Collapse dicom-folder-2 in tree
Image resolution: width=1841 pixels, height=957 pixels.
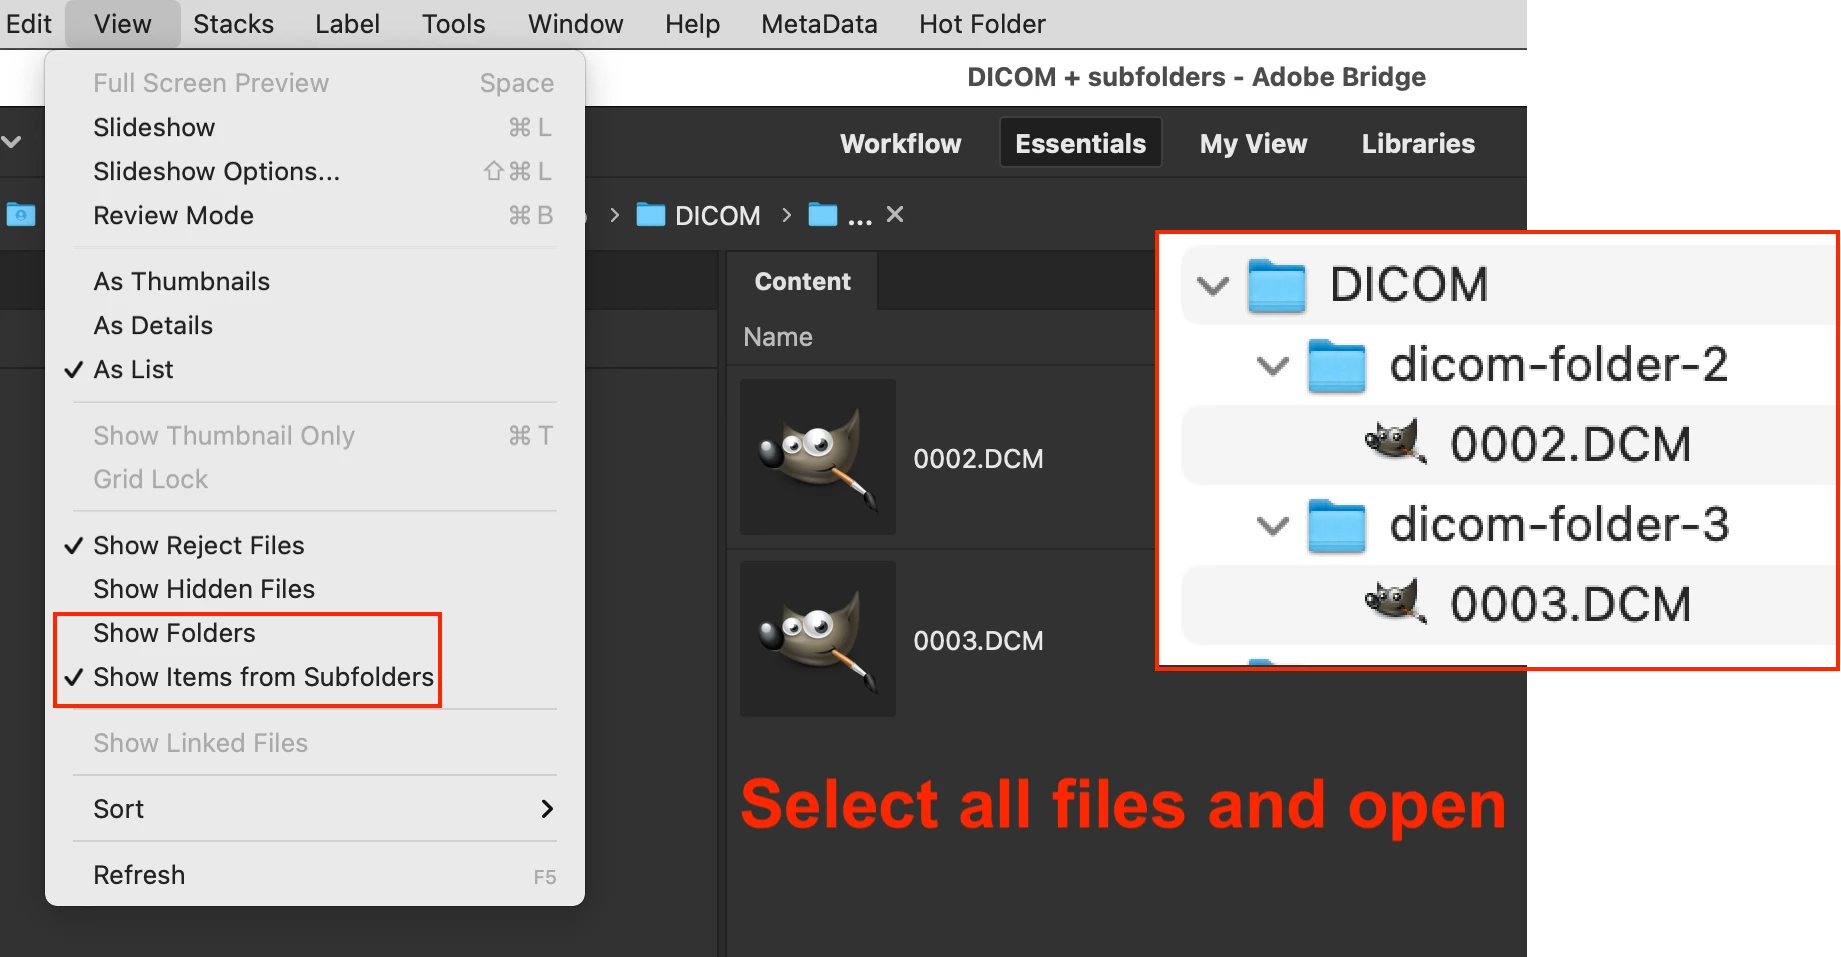click(x=1273, y=366)
